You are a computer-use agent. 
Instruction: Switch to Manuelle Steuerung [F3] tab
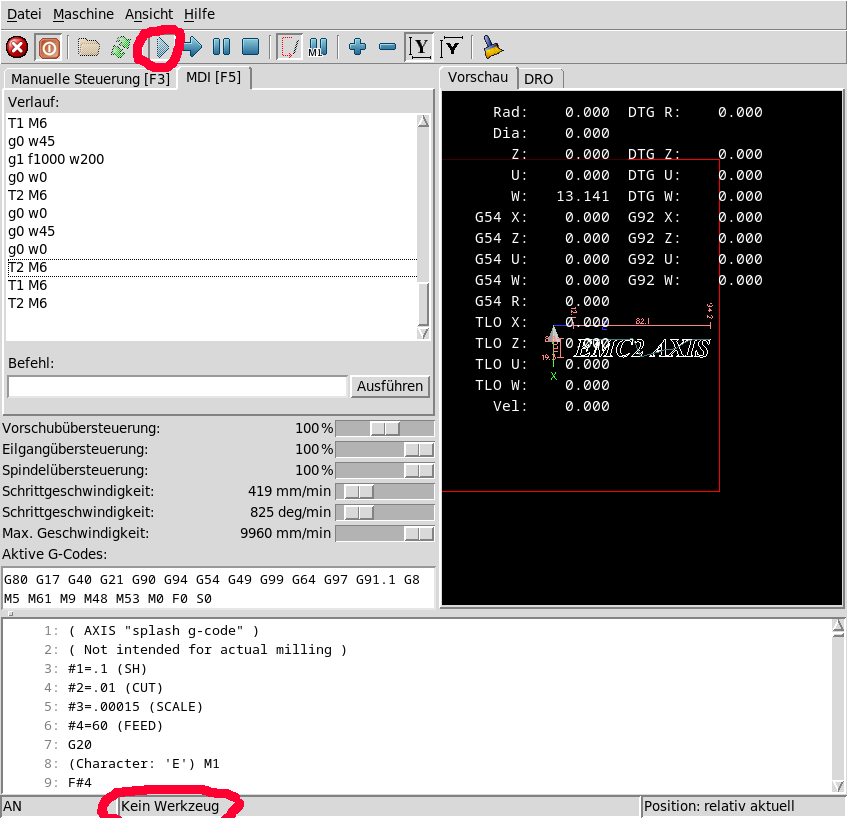tap(91, 79)
